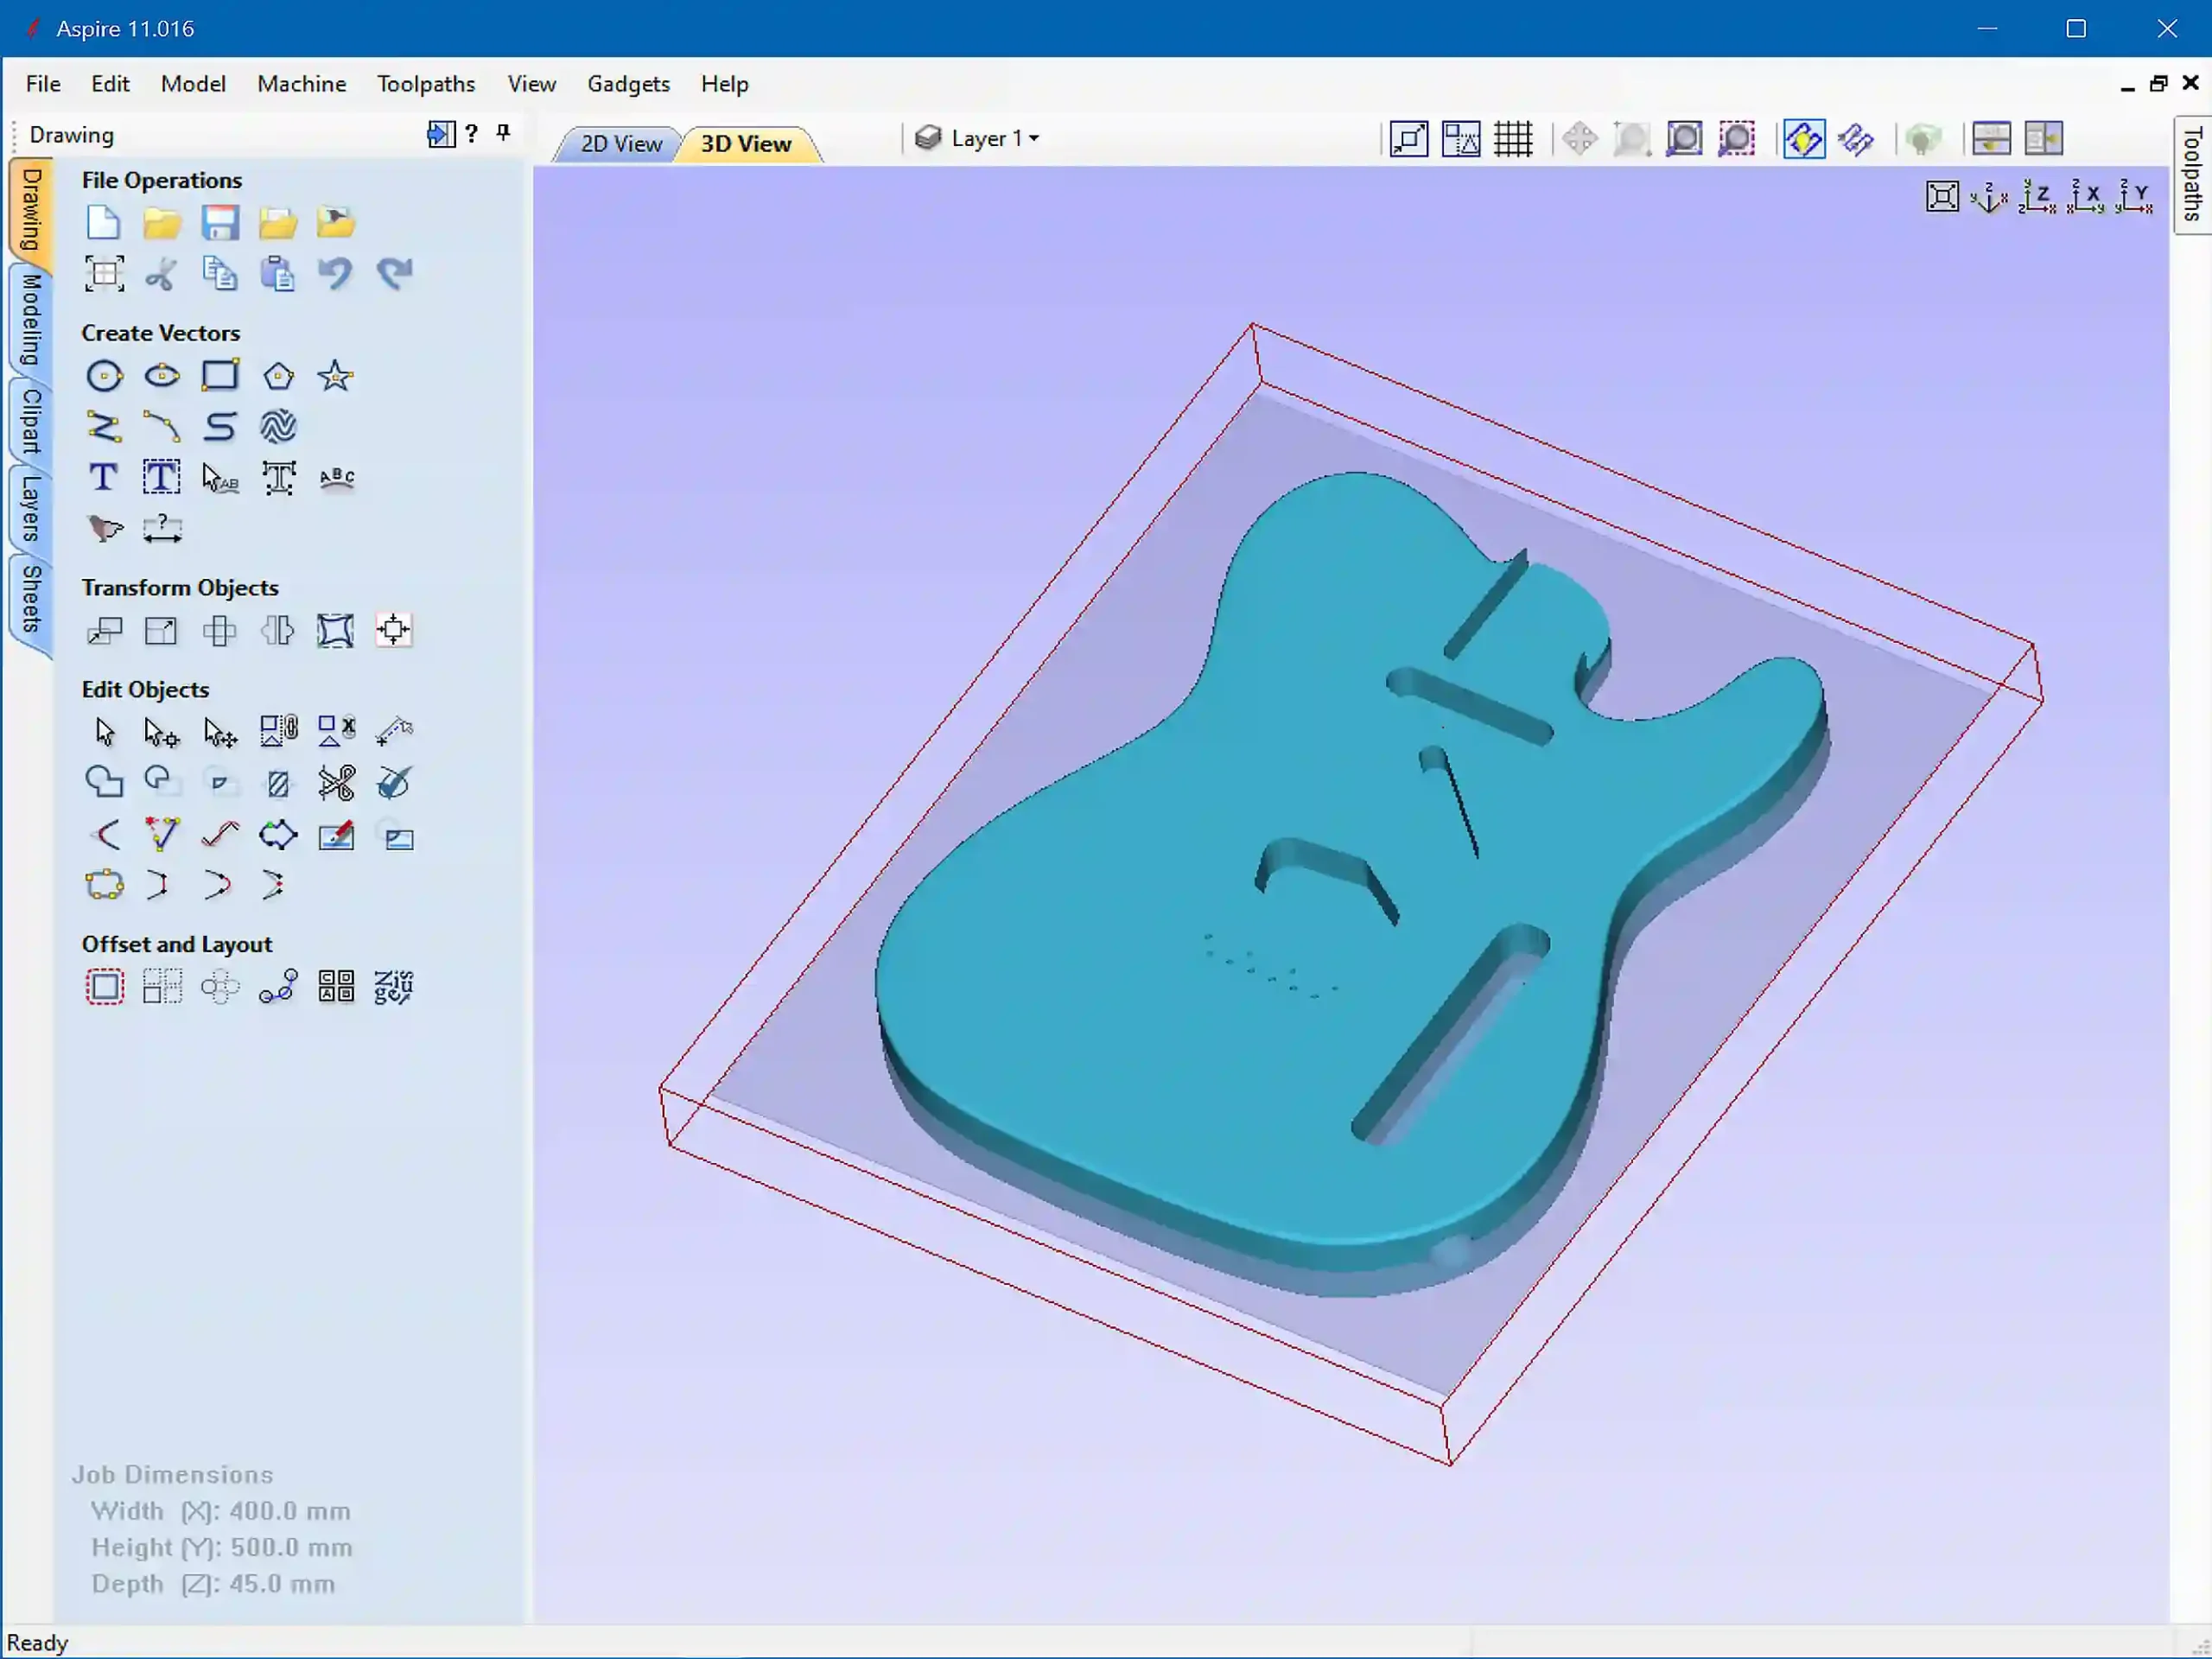This screenshot has width=2212, height=1659.
Task: Click the Undo arrow icon
Action: tap(336, 273)
